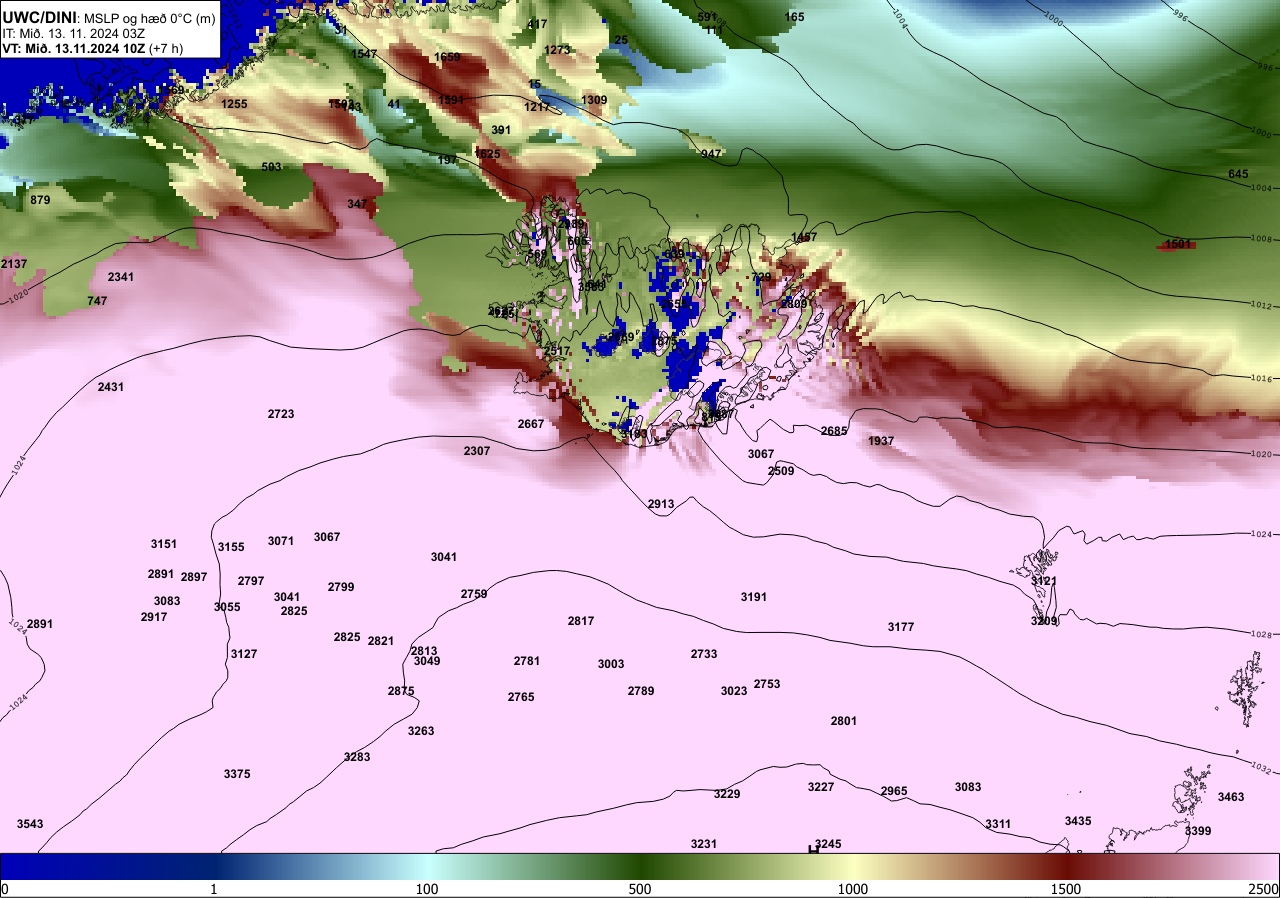
Task: Click the 1028 isobar label
Action: point(1261,635)
